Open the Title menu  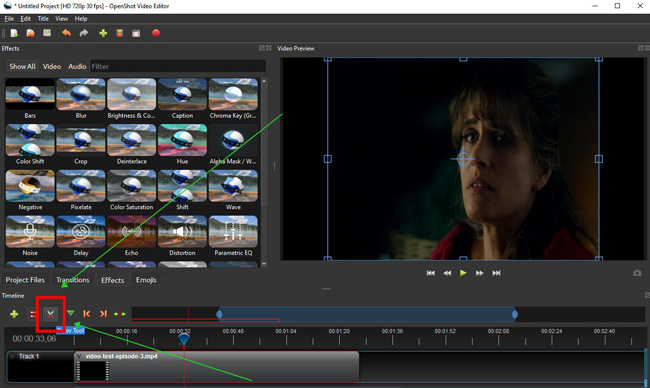tap(43, 19)
